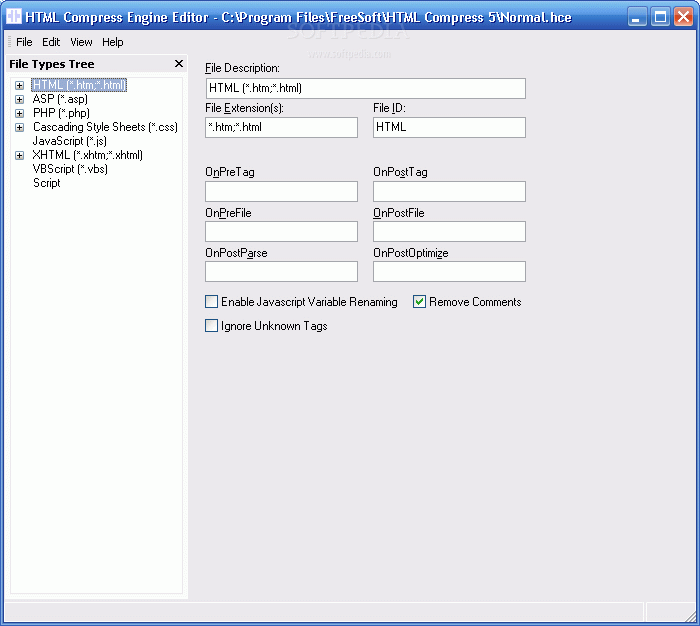Click the application icon in title bar

[x=14, y=17]
